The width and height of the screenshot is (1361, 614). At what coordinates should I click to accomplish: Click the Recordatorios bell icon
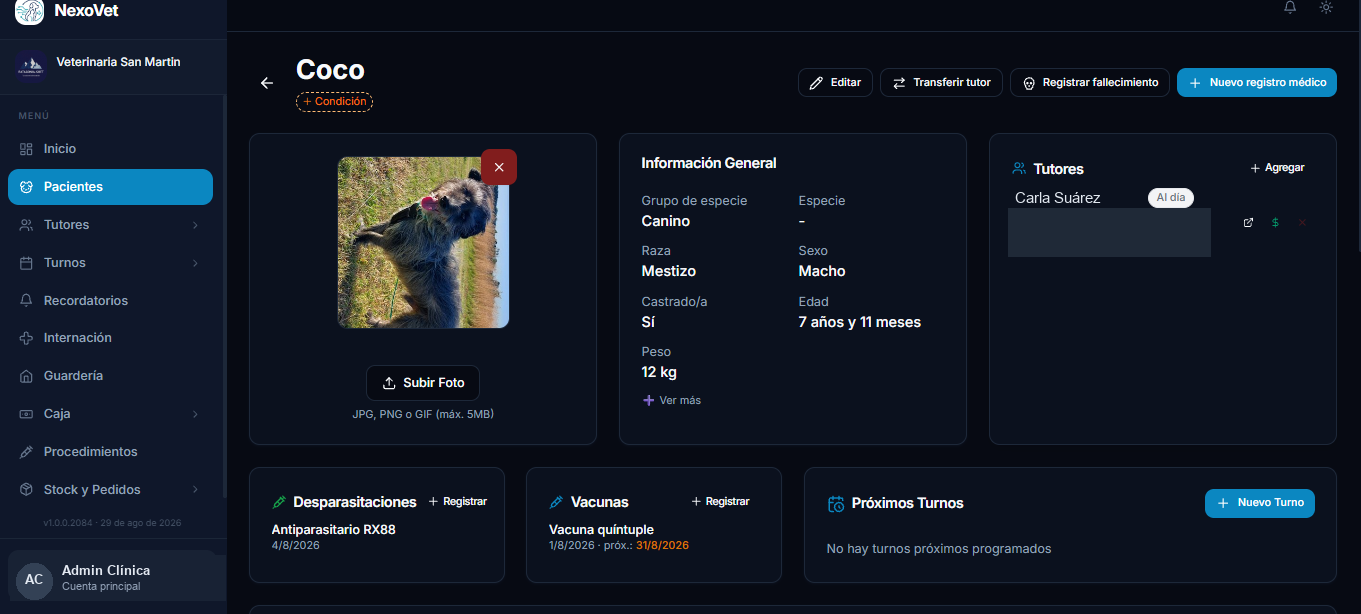click(x=26, y=301)
